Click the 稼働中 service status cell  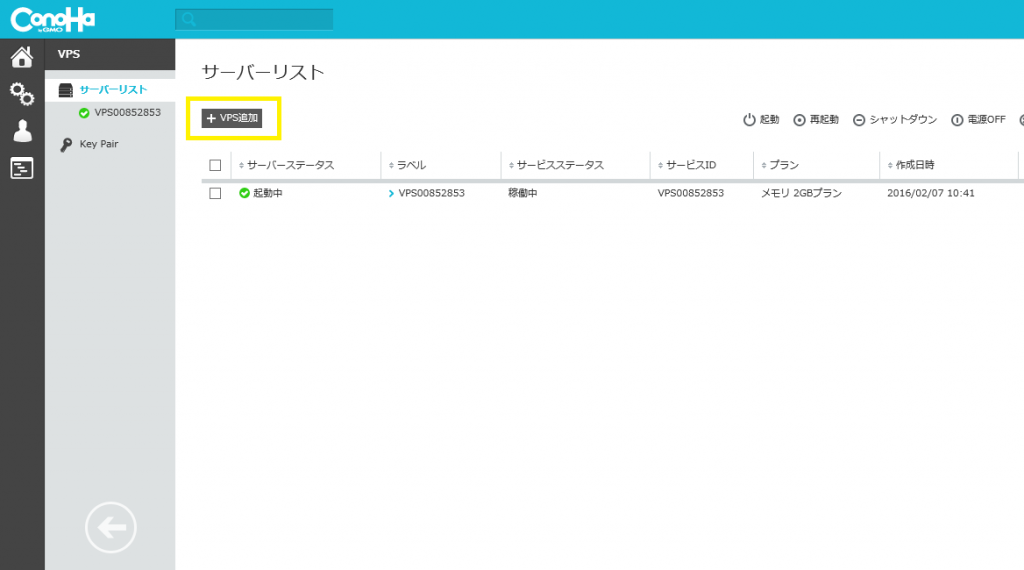[x=522, y=193]
